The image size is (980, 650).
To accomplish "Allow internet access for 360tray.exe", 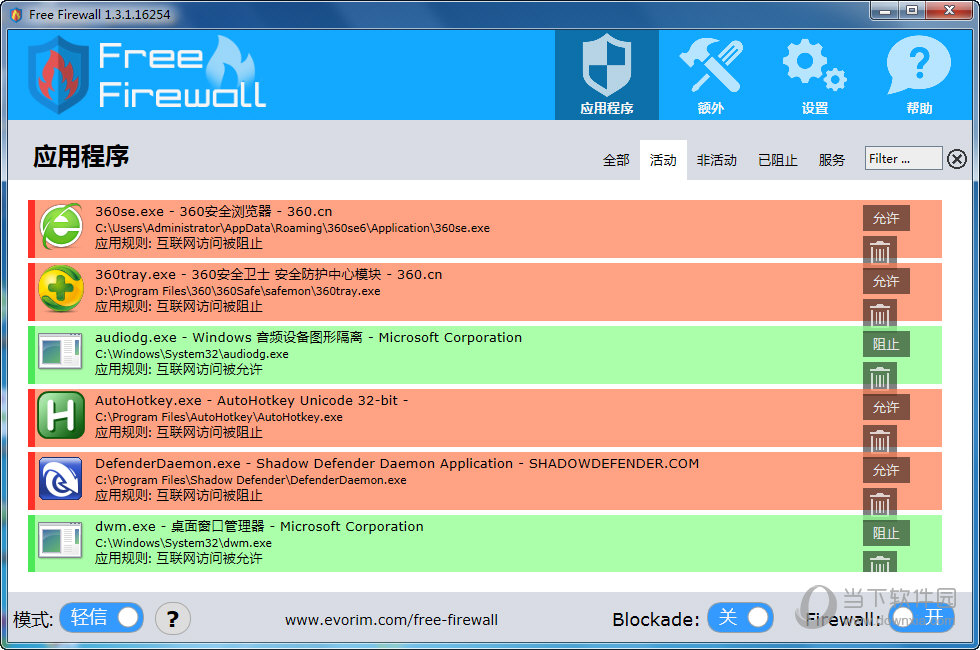I will pyautogui.click(x=886, y=281).
